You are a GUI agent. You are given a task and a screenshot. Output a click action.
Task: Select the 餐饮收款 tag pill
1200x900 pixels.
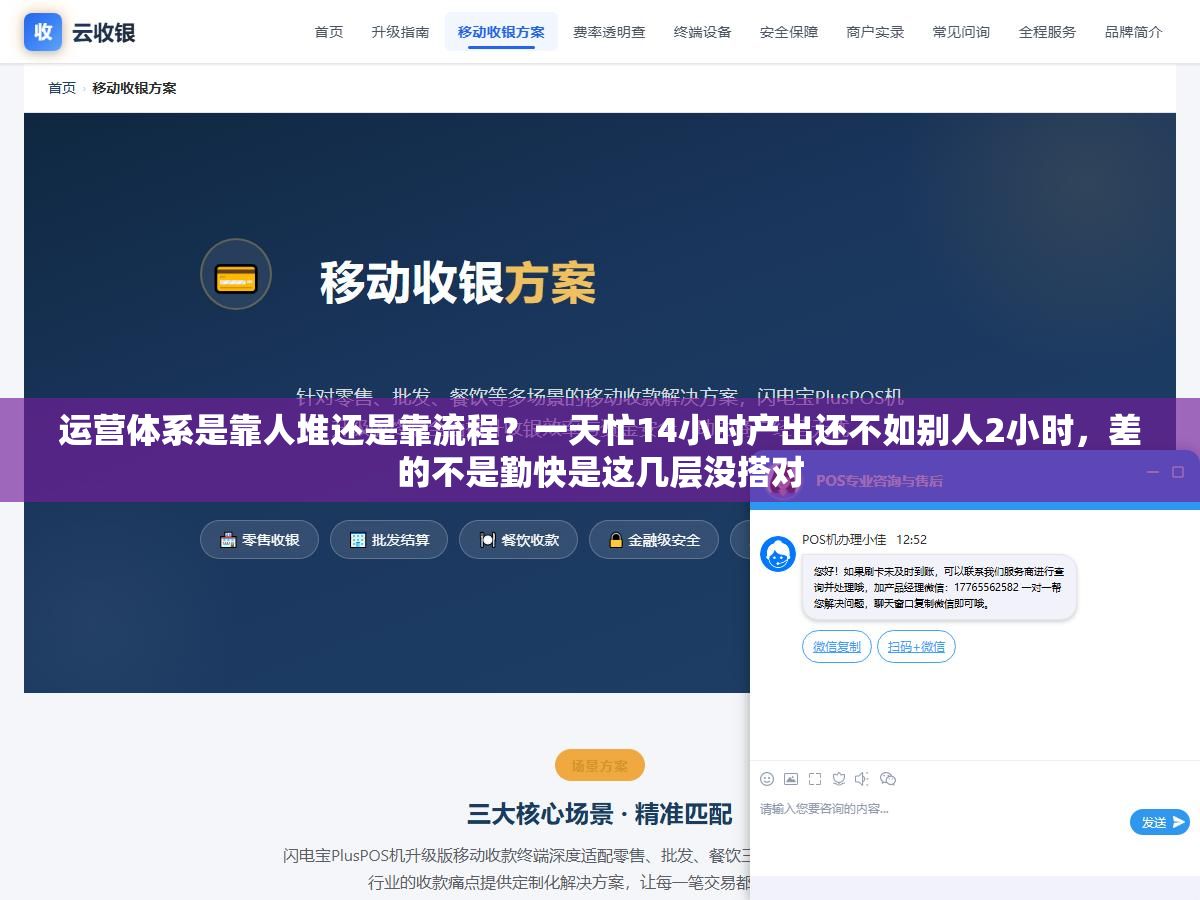click(518, 540)
